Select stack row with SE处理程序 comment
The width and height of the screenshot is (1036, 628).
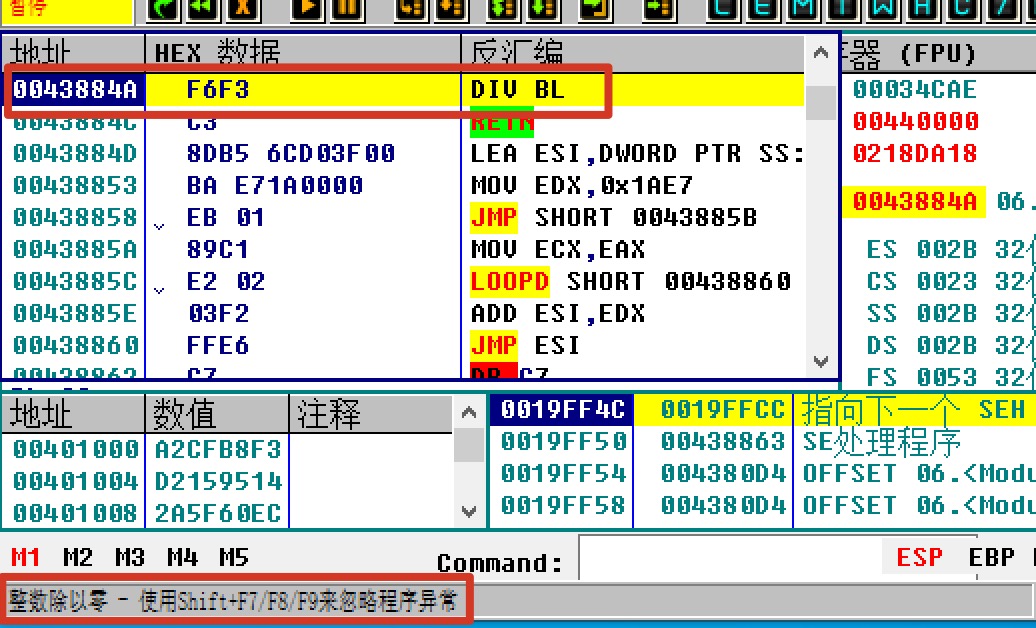pos(762,442)
